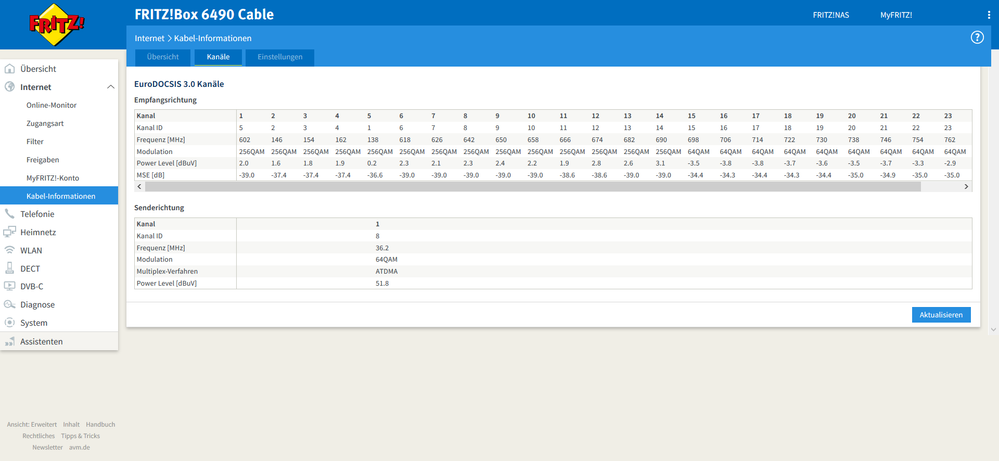Click the EuroDOCSIS 3.0 Kanäle heading

pos(179,83)
